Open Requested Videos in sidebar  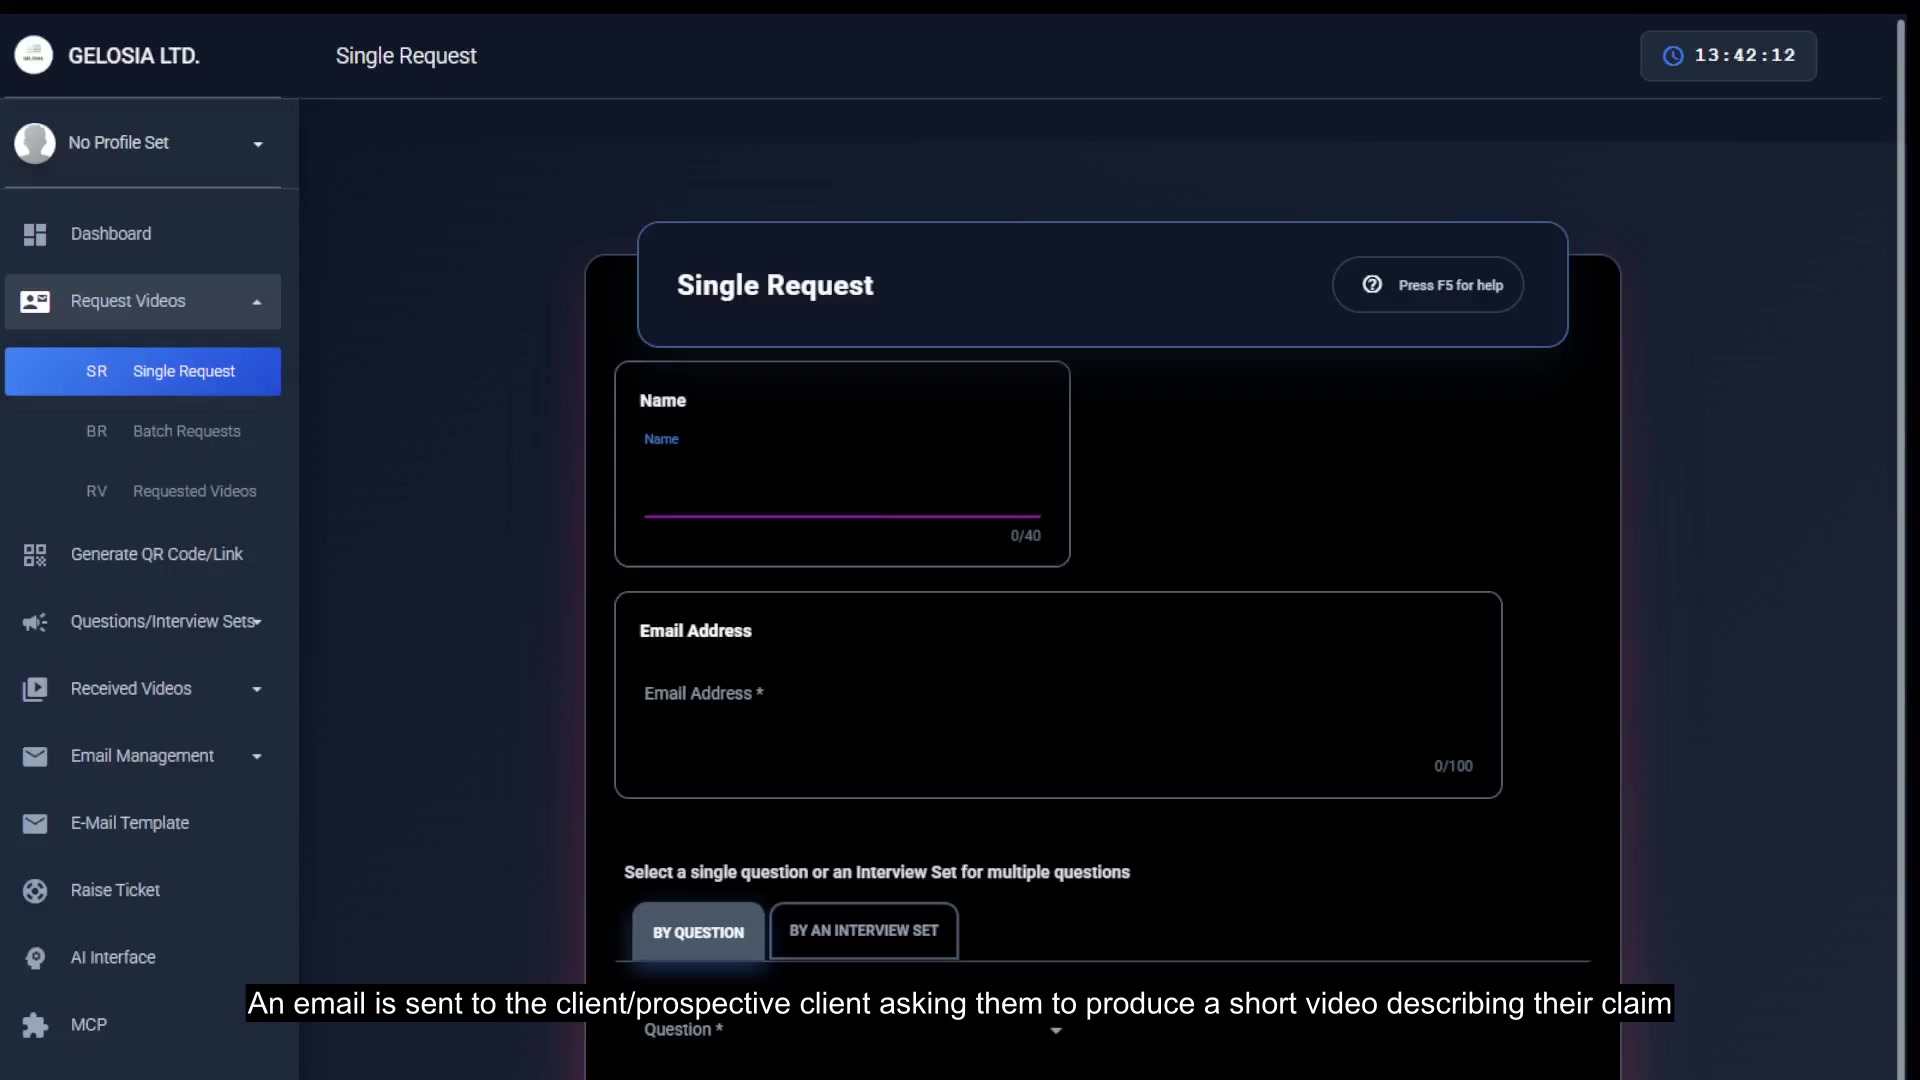(x=143, y=492)
